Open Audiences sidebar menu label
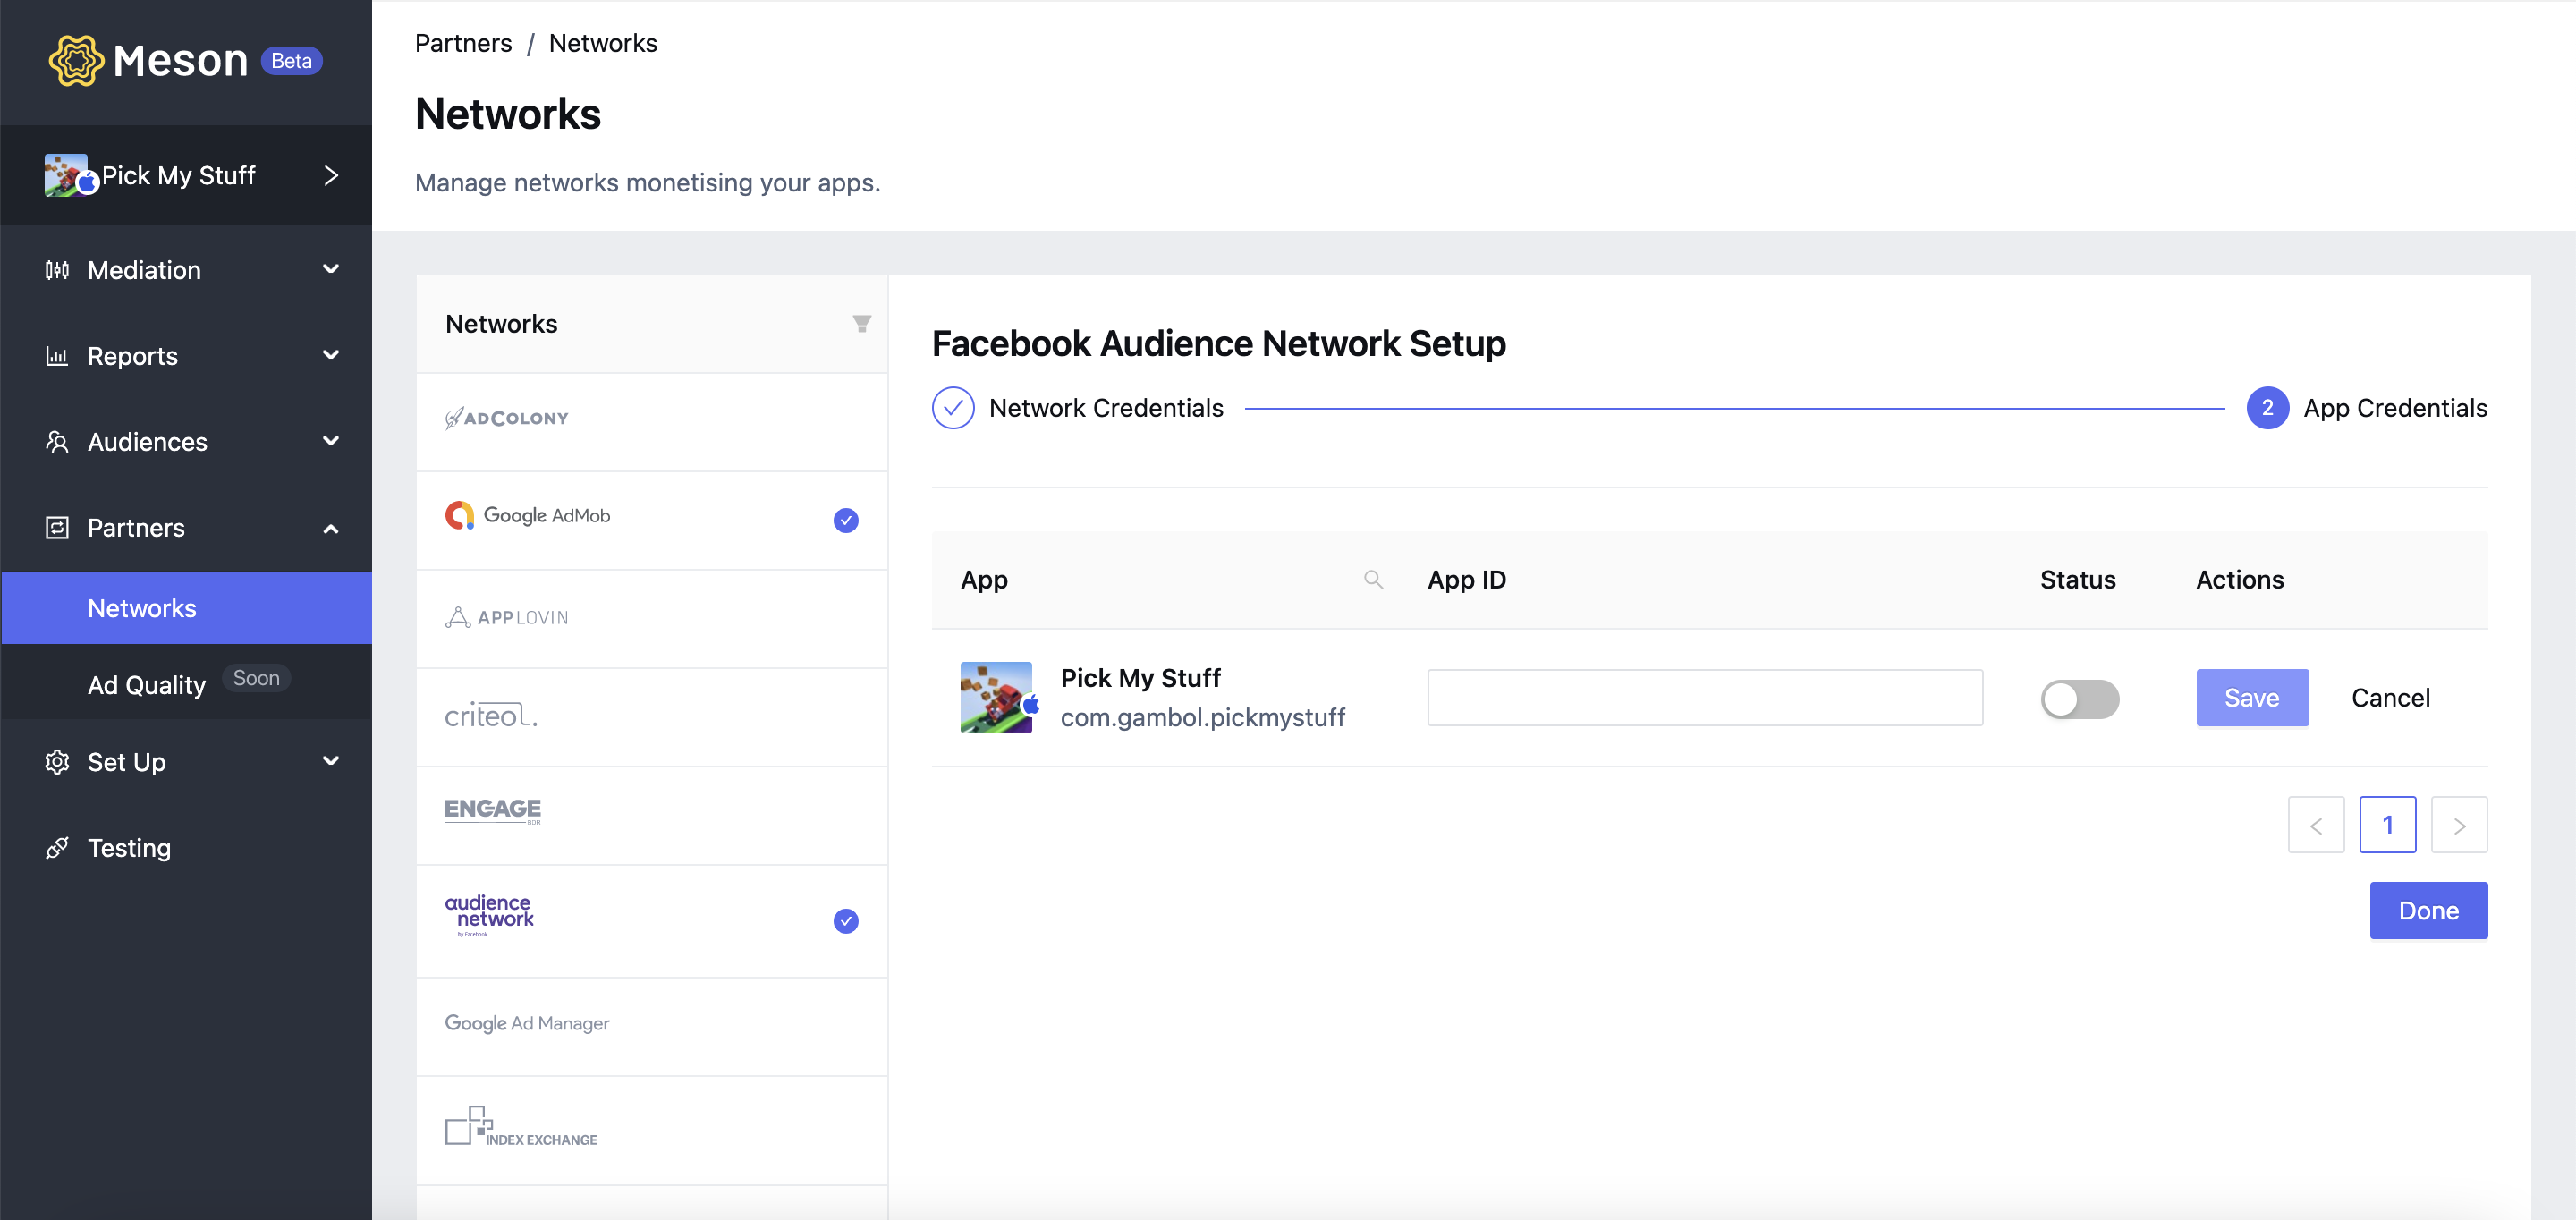Screen dimensions: 2576x1220 (x=147, y=442)
